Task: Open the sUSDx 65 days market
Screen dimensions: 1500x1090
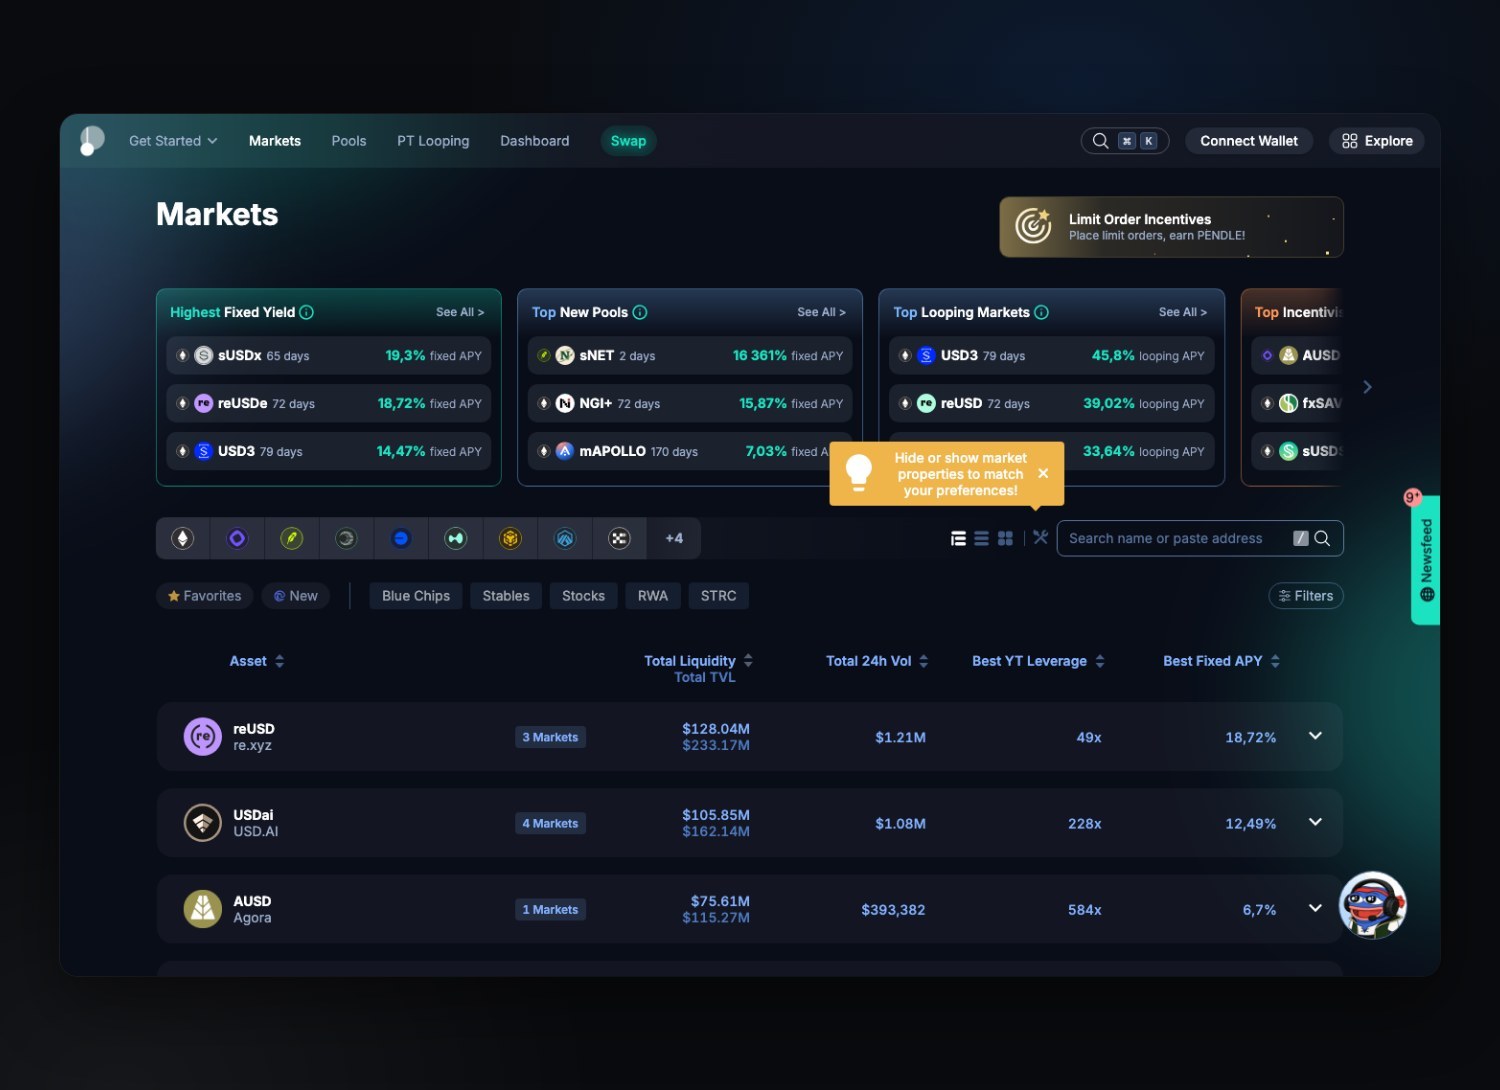Action: click(329, 355)
